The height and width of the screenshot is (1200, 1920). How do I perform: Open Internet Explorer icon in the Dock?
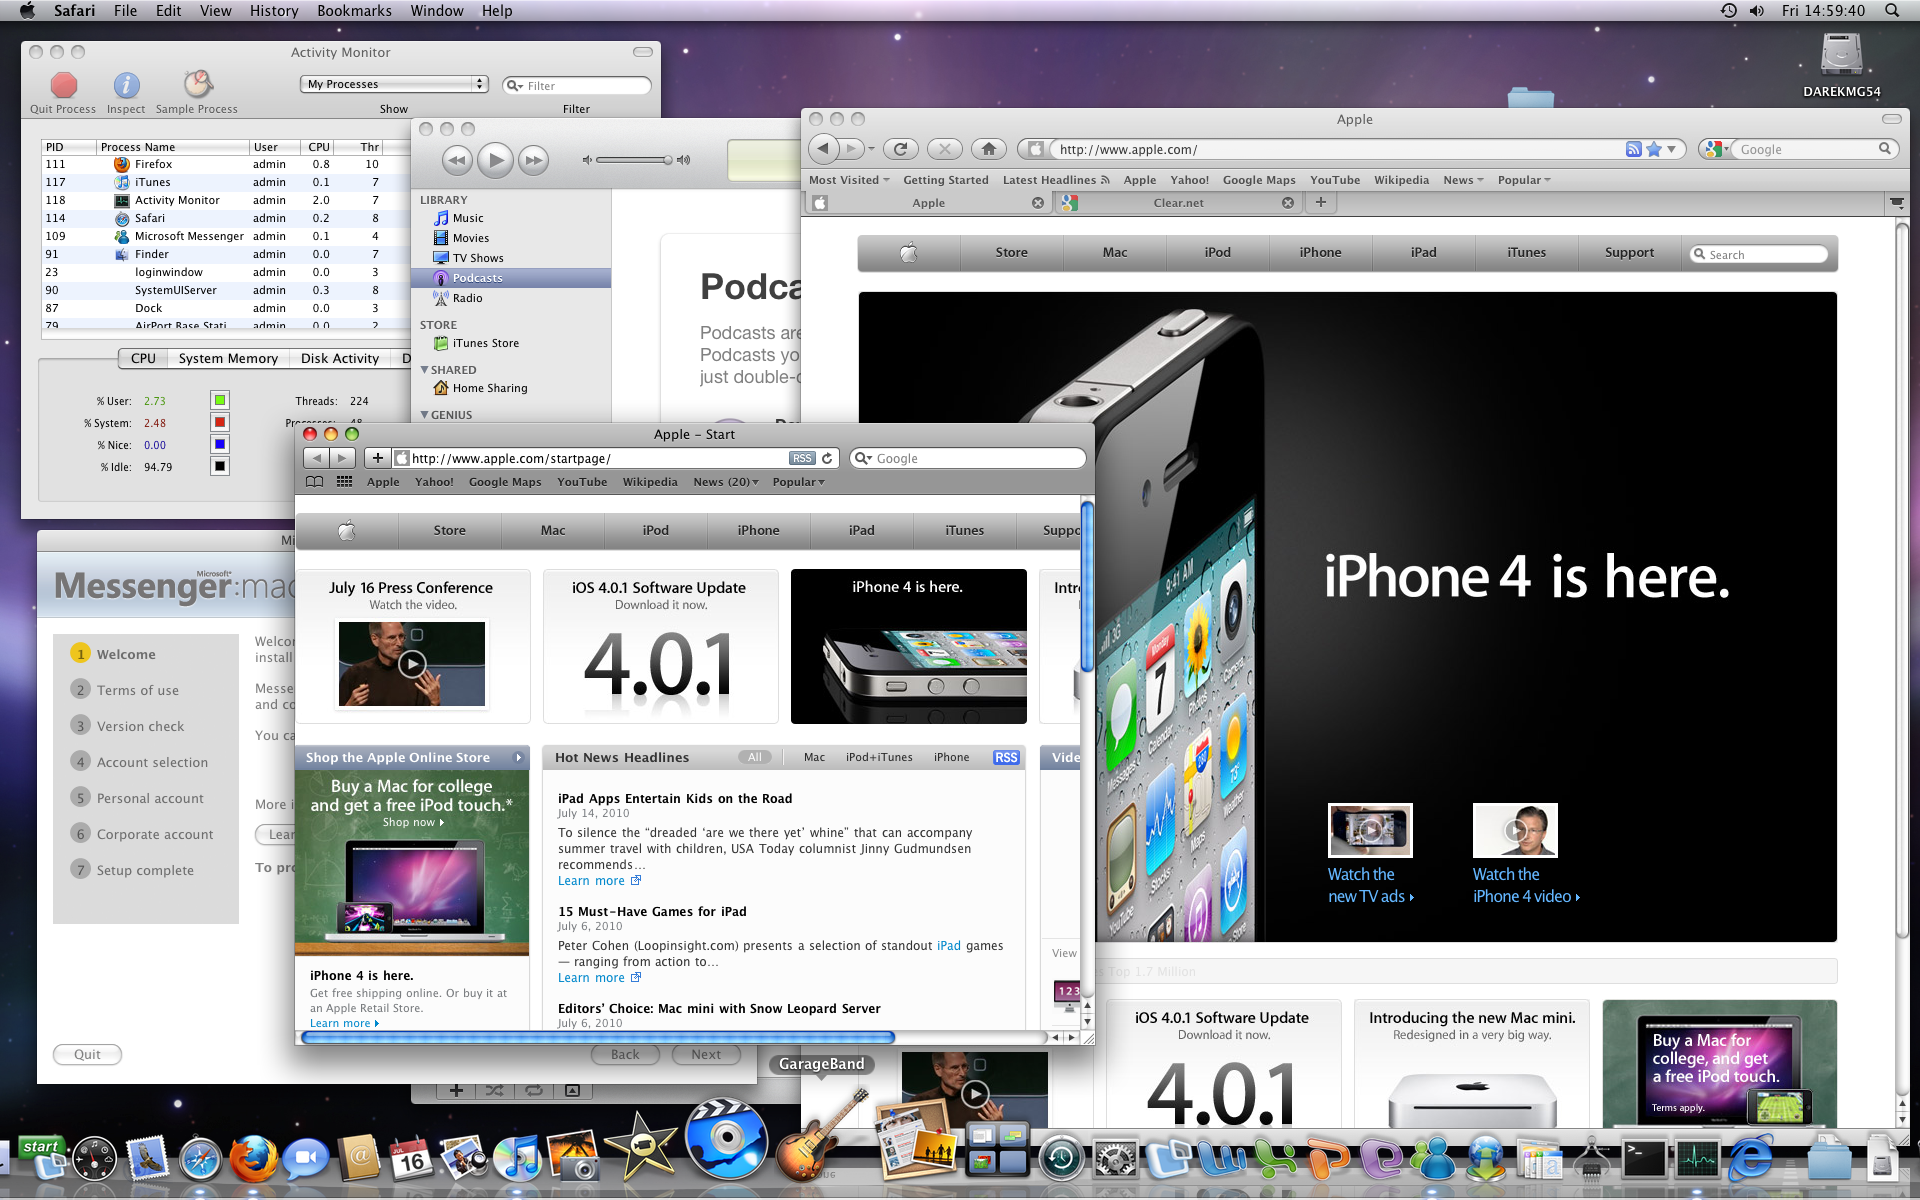point(1751,1158)
